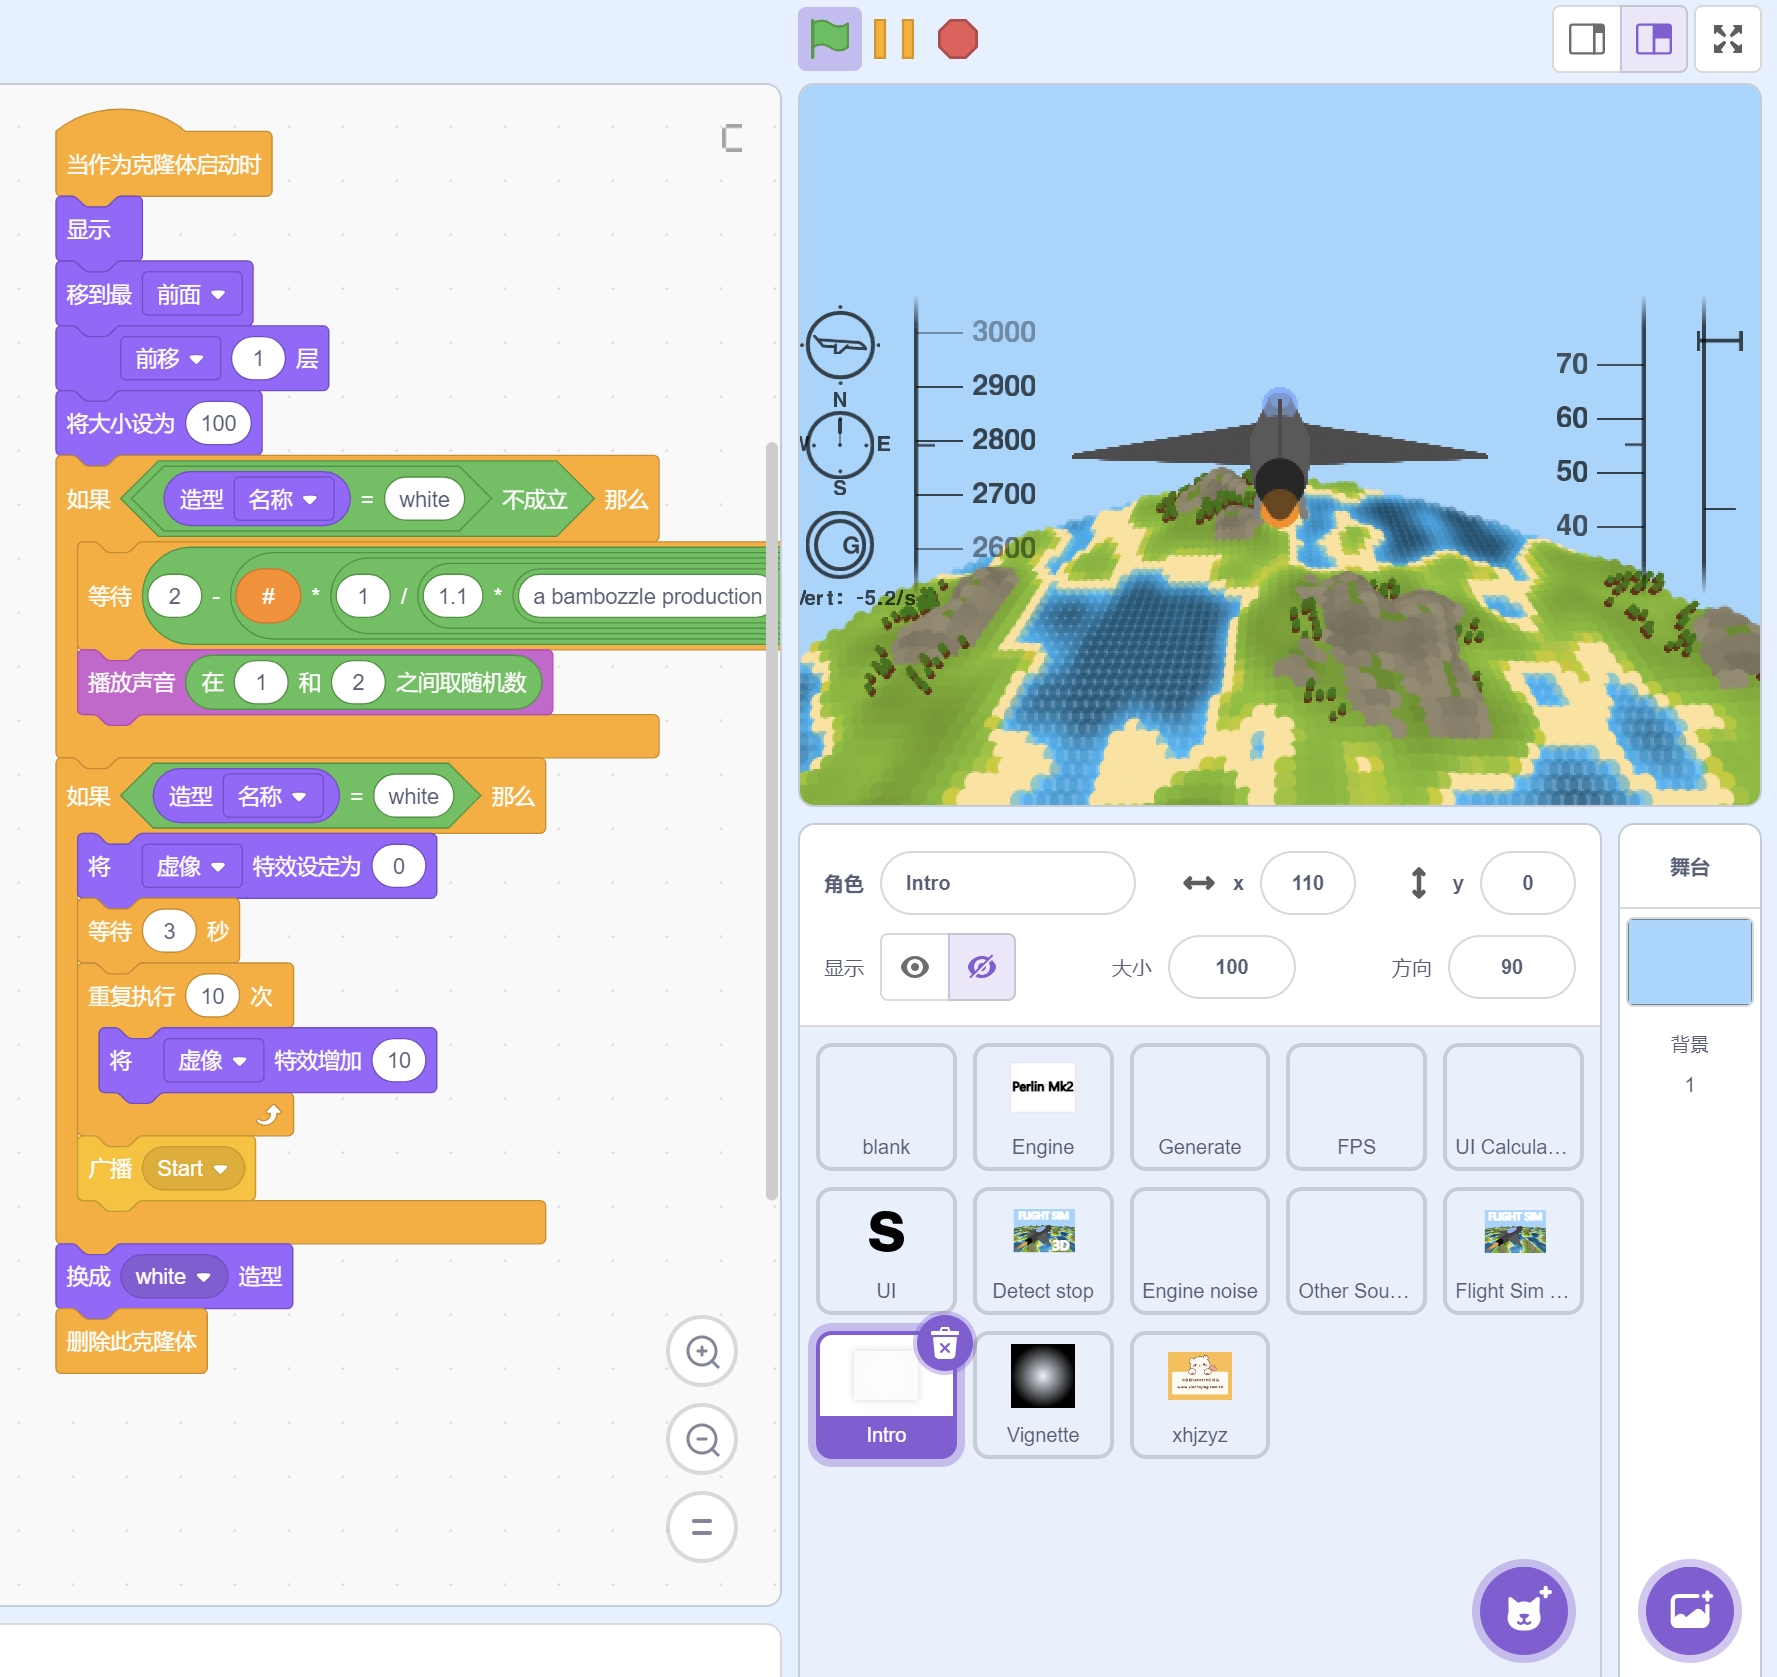The height and width of the screenshot is (1677, 1777).
Task: Show the Intro sprite with the eye toggle
Action: (x=913, y=966)
